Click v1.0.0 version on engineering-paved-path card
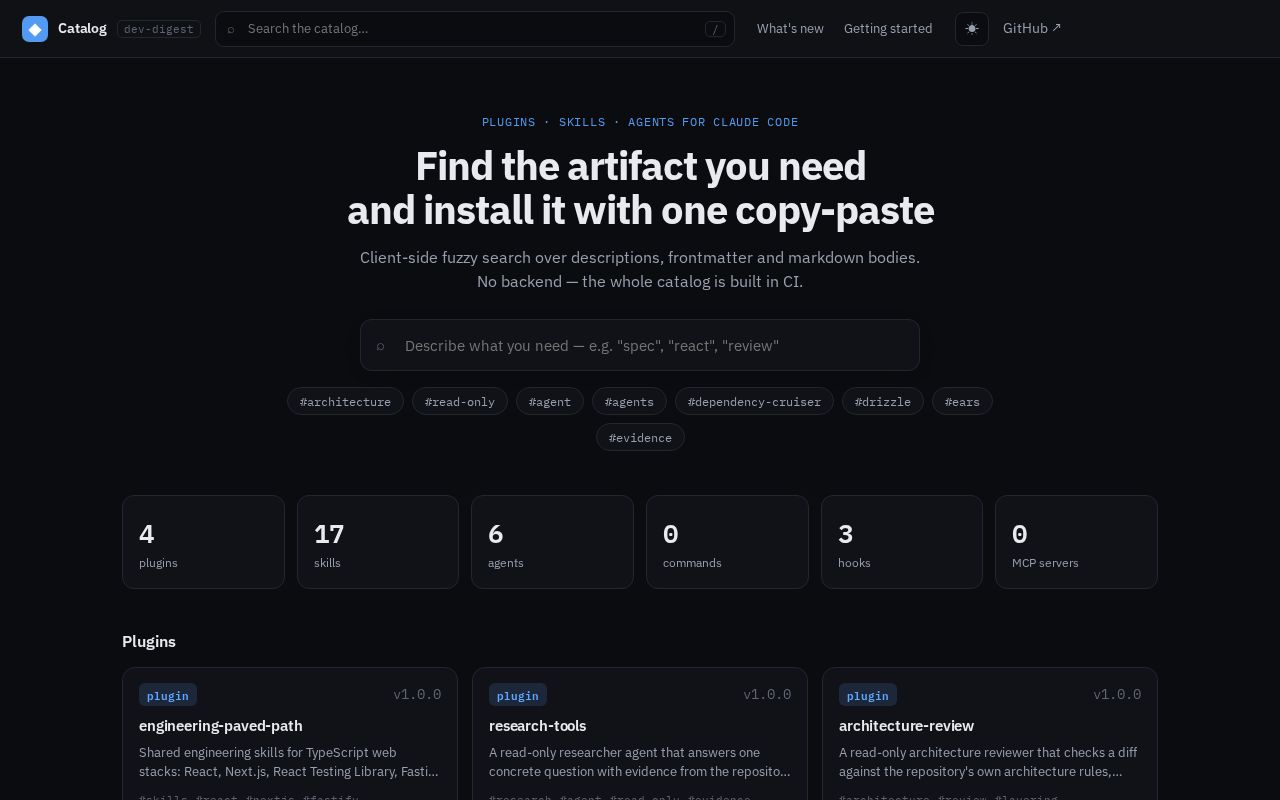1280x800 pixels. [x=417, y=694]
